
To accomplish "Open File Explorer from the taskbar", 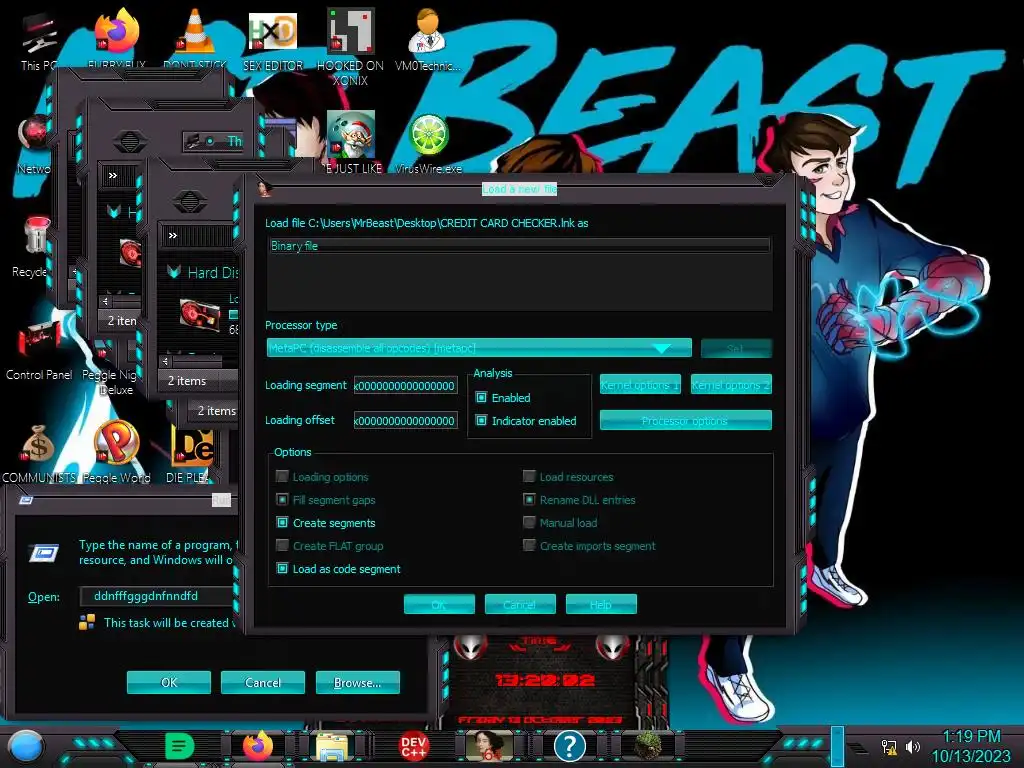I will pyautogui.click(x=332, y=746).
